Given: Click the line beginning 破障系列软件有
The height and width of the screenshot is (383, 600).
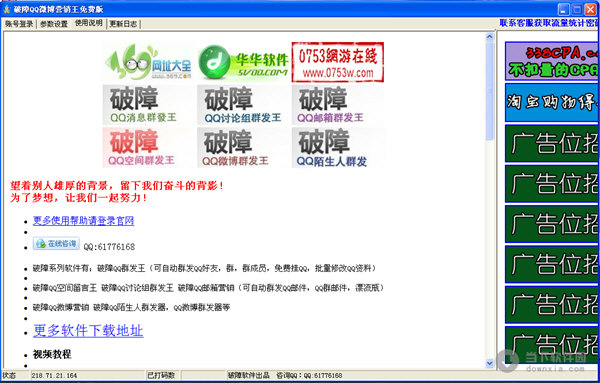Looking at the screenshot, I should [204, 268].
